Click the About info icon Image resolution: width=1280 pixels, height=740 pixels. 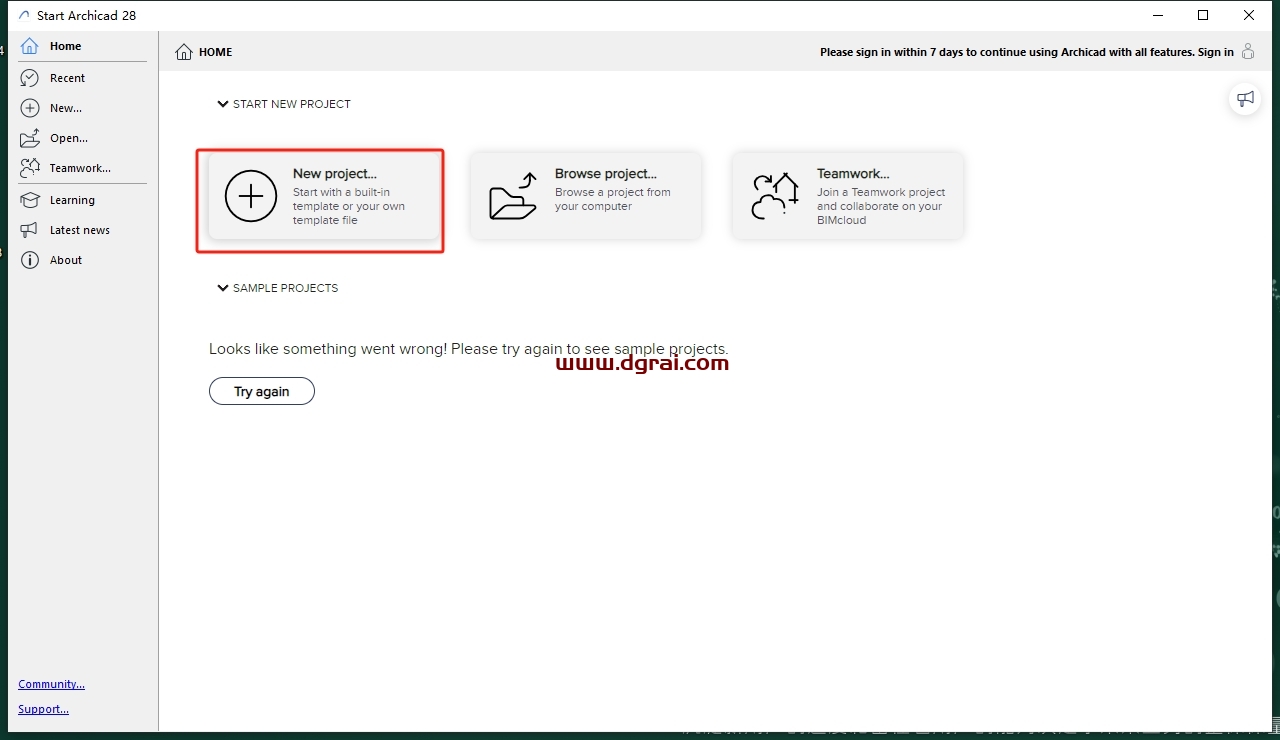(30, 260)
